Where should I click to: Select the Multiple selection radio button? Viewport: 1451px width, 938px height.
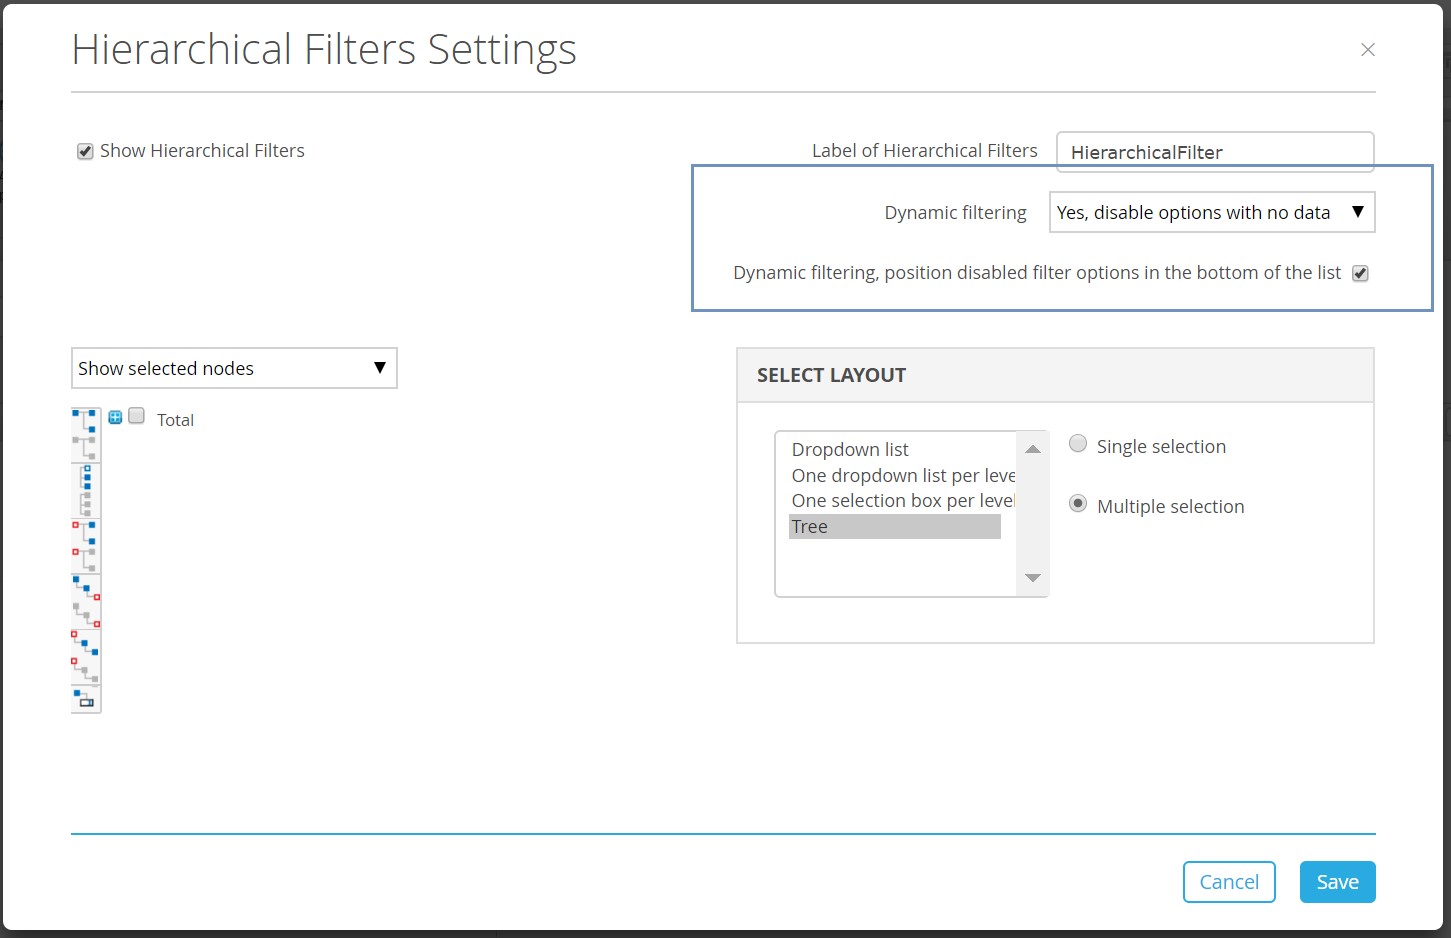click(x=1078, y=504)
